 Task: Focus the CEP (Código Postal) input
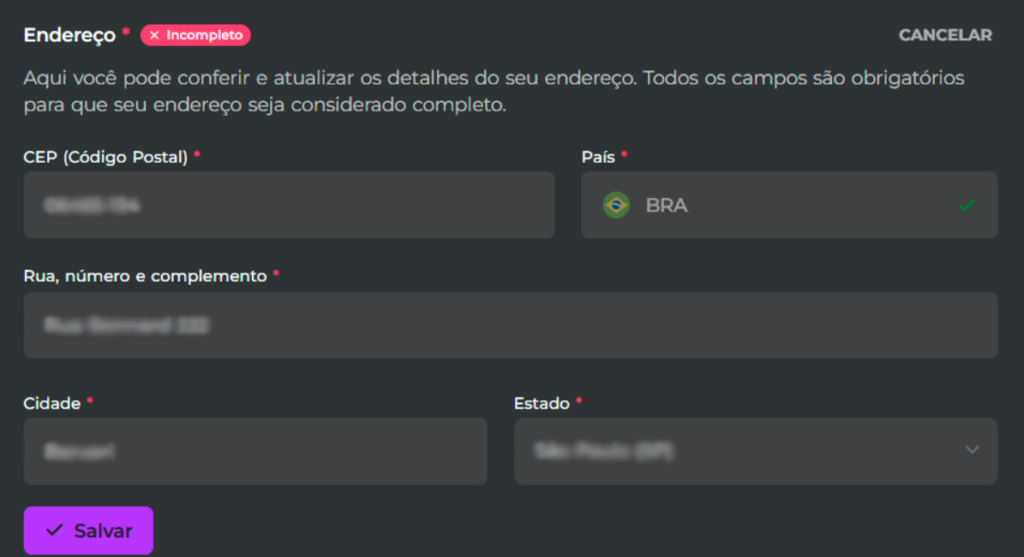(x=289, y=205)
